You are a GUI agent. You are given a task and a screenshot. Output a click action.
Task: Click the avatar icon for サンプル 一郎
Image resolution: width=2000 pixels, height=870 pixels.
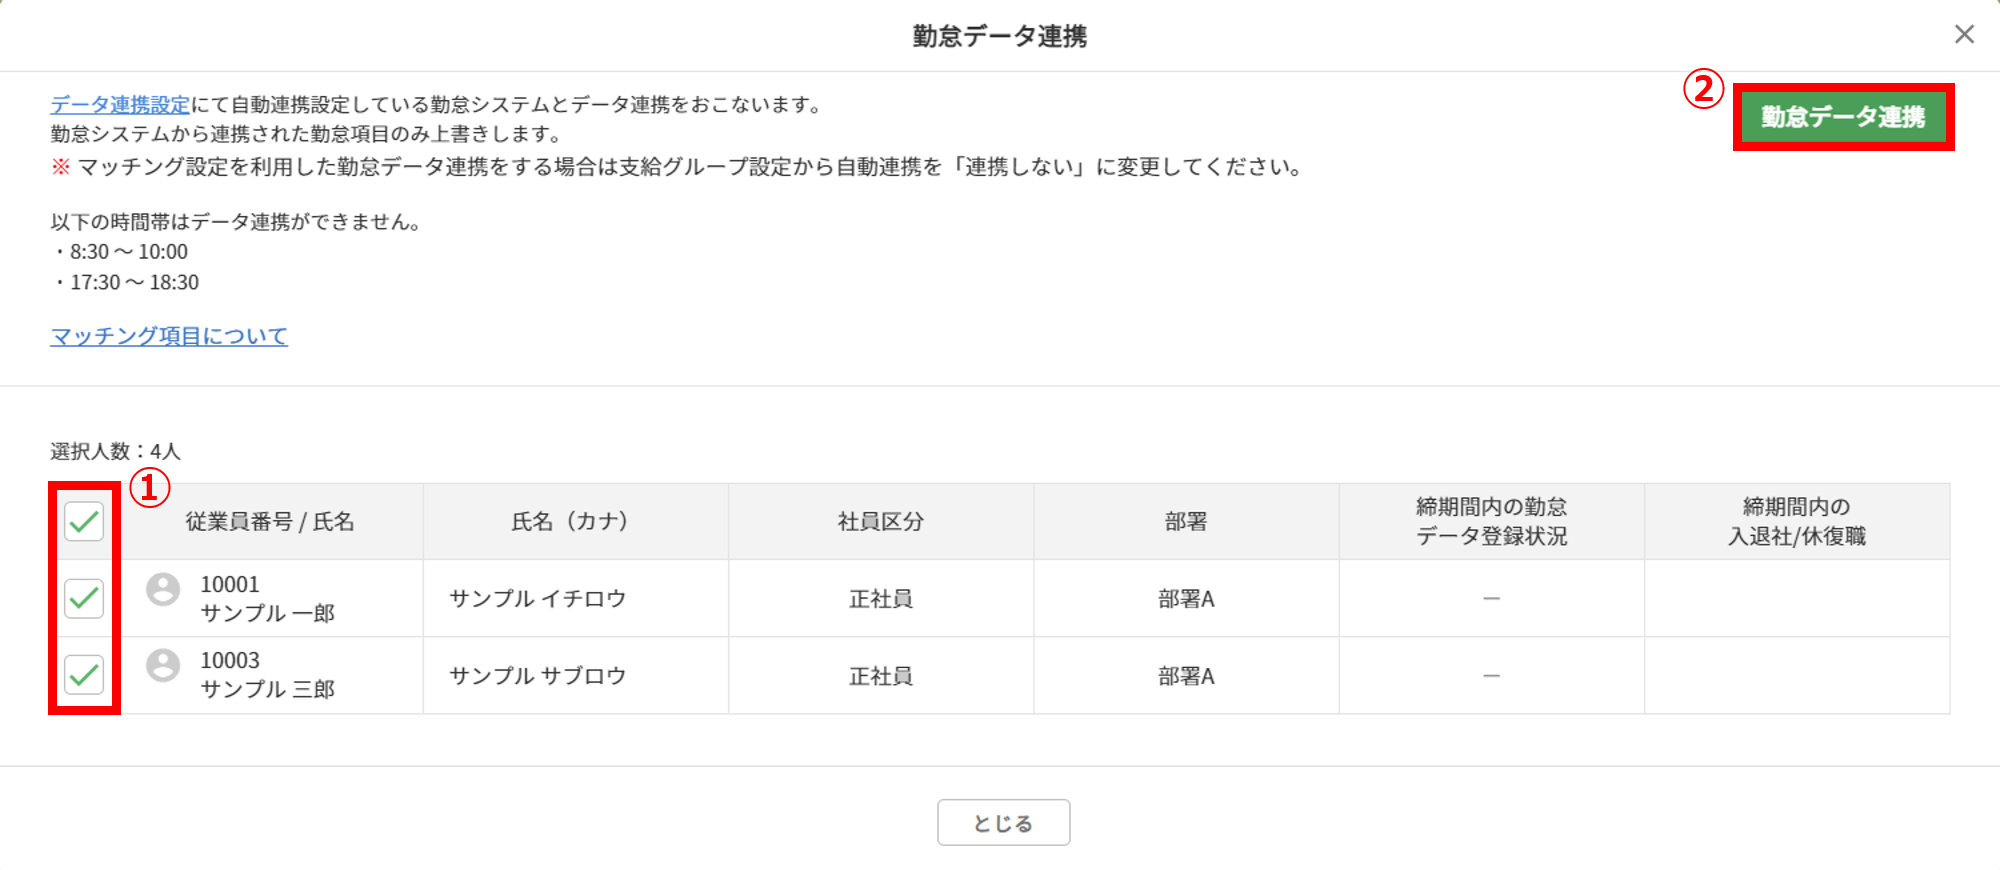163,589
